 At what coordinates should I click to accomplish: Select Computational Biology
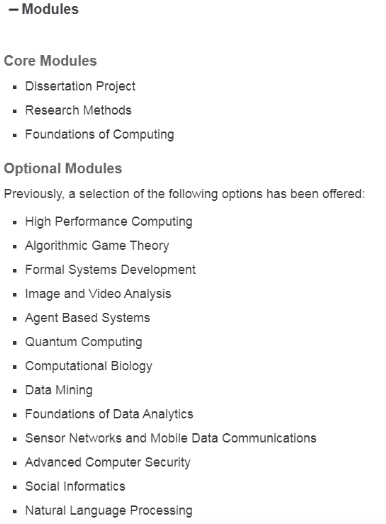[89, 366]
